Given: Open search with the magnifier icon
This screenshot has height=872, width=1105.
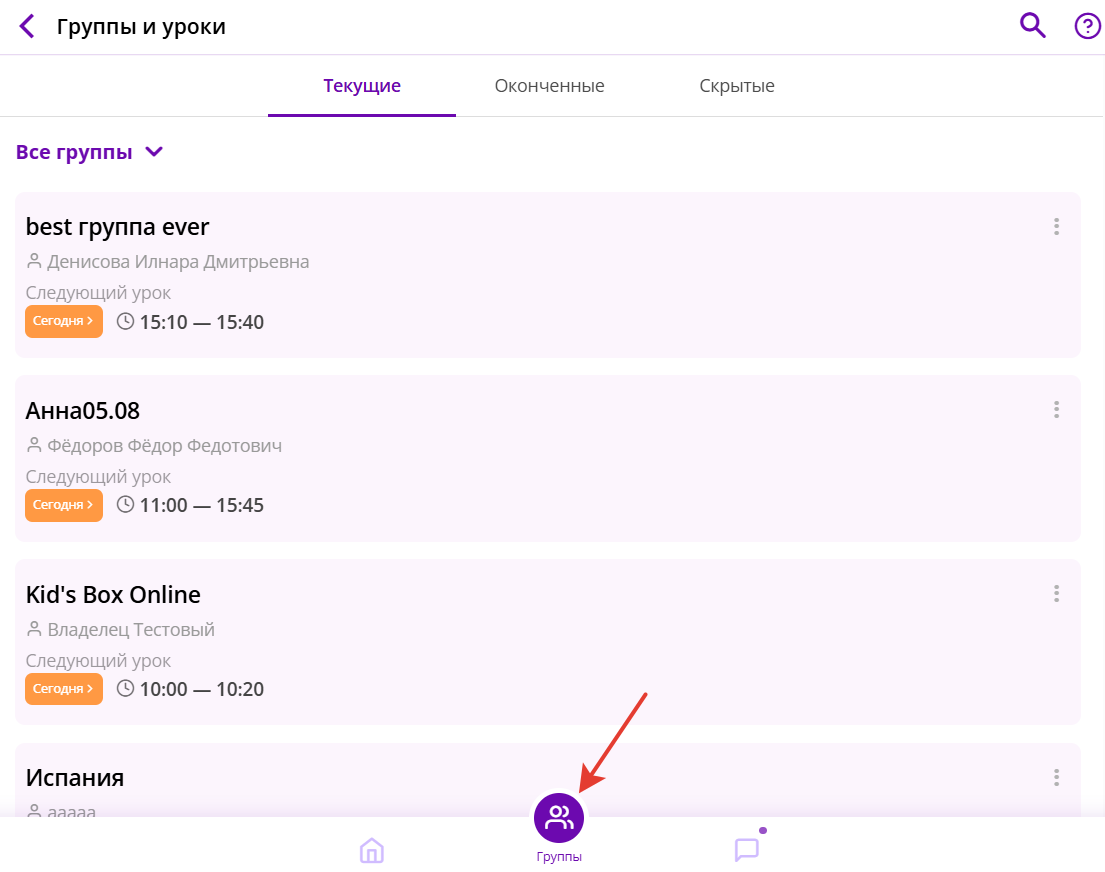Looking at the screenshot, I should point(1032,25).
